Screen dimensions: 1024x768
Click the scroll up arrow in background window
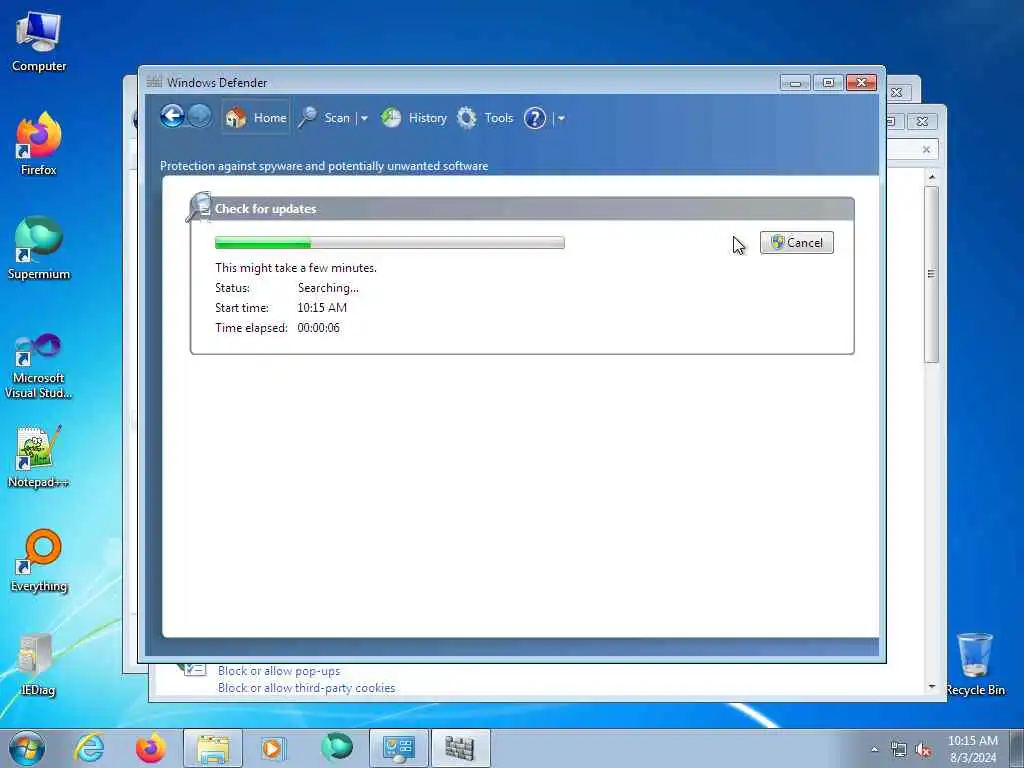coord(932,177)
